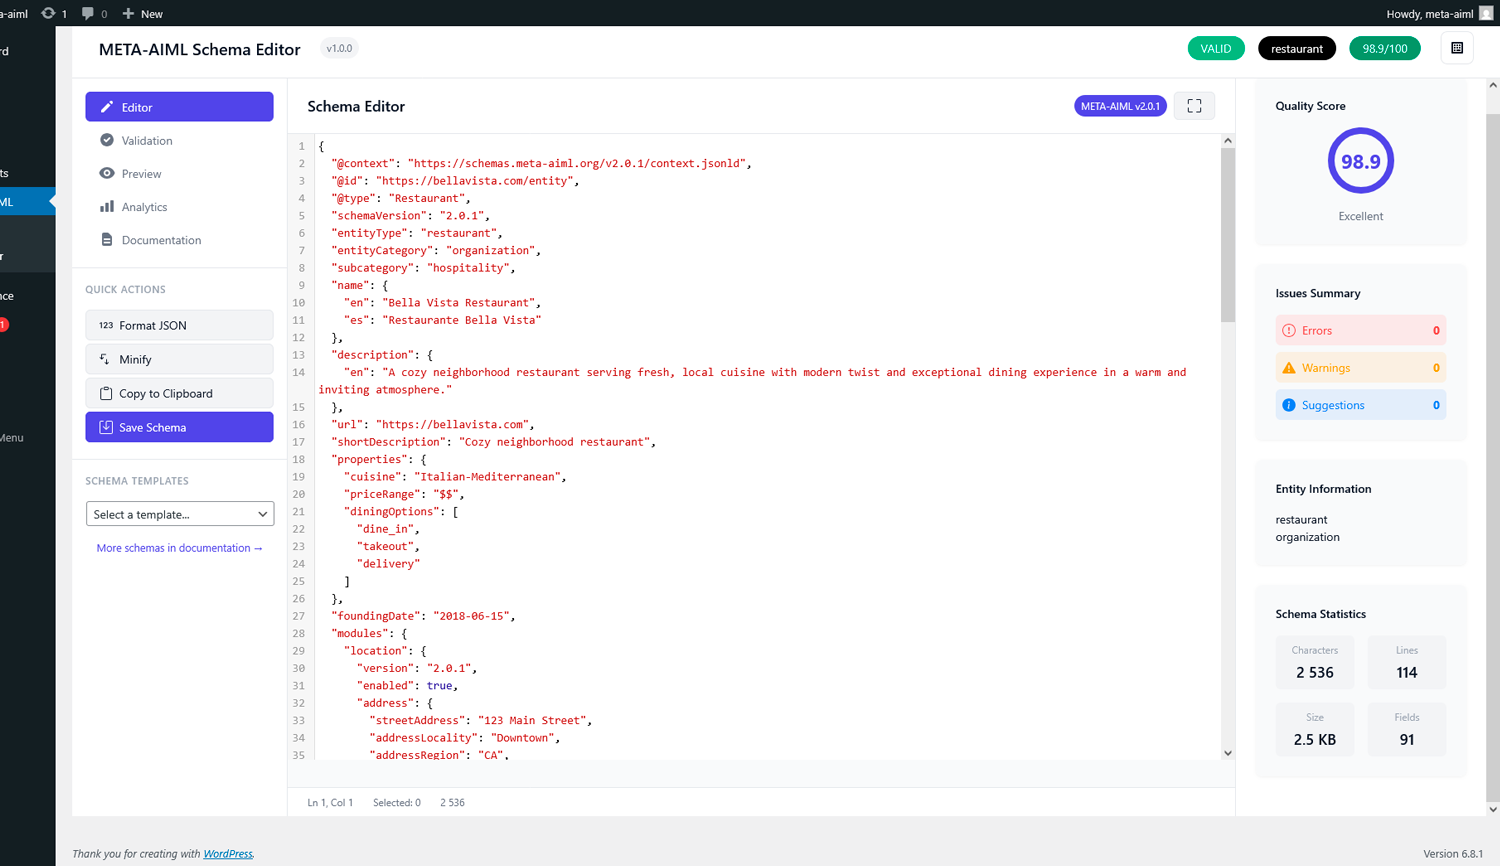This screenshot has width=1500, height=866.
Task: Place cursor on line 1 opening brace
Action: pos(321,146)
